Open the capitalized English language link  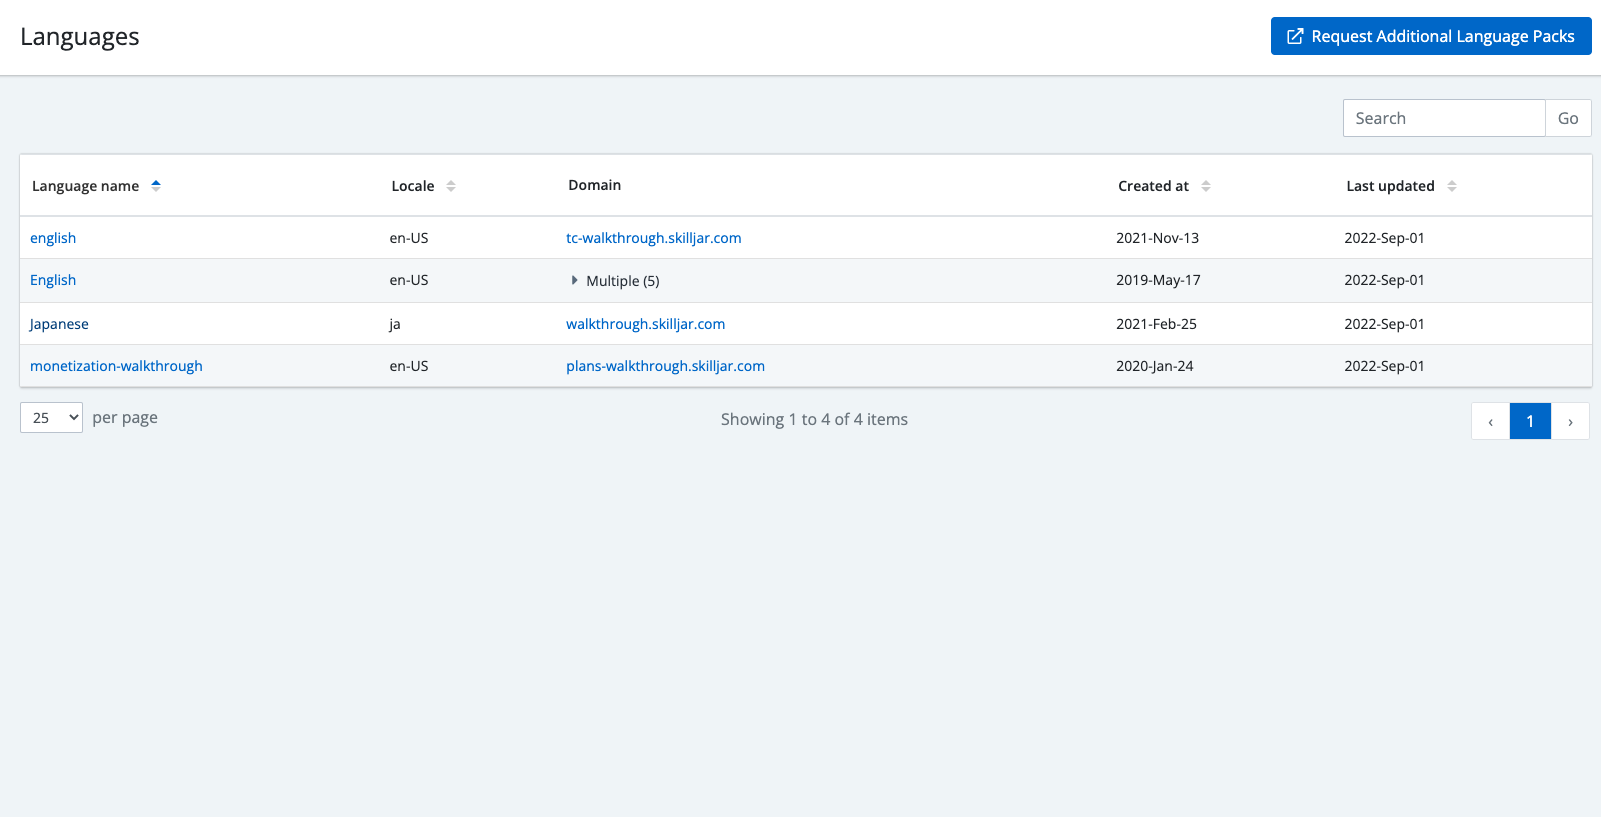coord(53,280)
